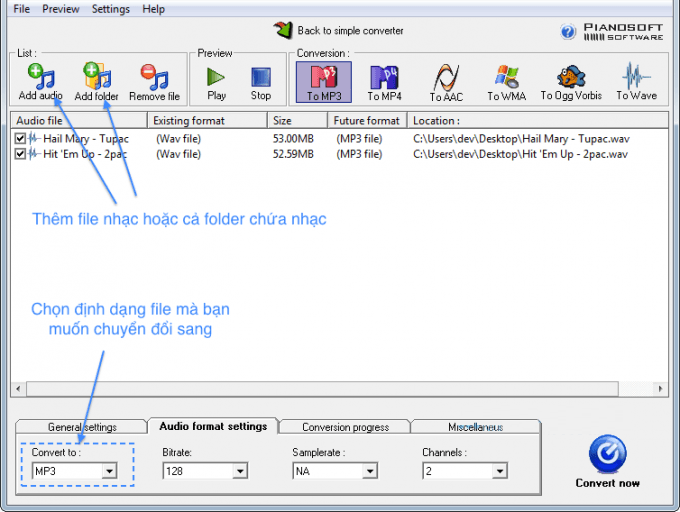Switch to the General settings tab

tap(82, 427)
